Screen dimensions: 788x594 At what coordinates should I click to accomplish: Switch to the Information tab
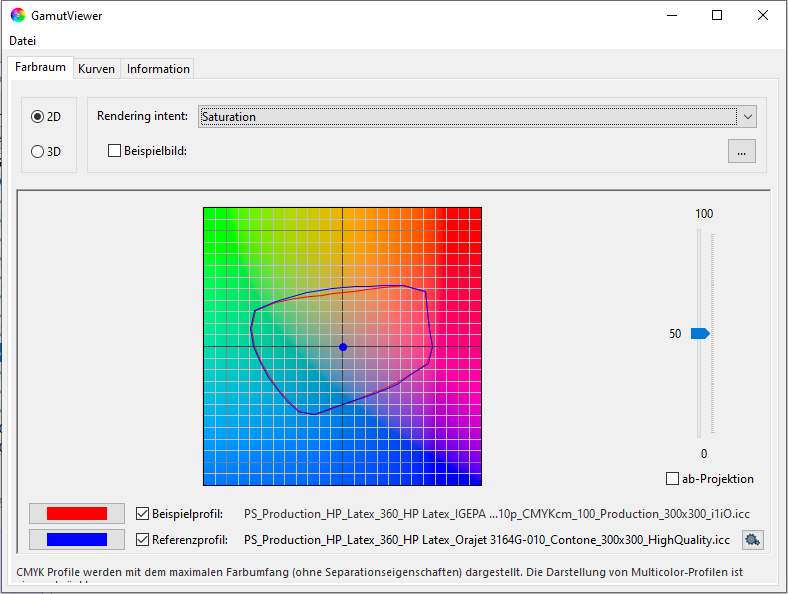[158, 69]
